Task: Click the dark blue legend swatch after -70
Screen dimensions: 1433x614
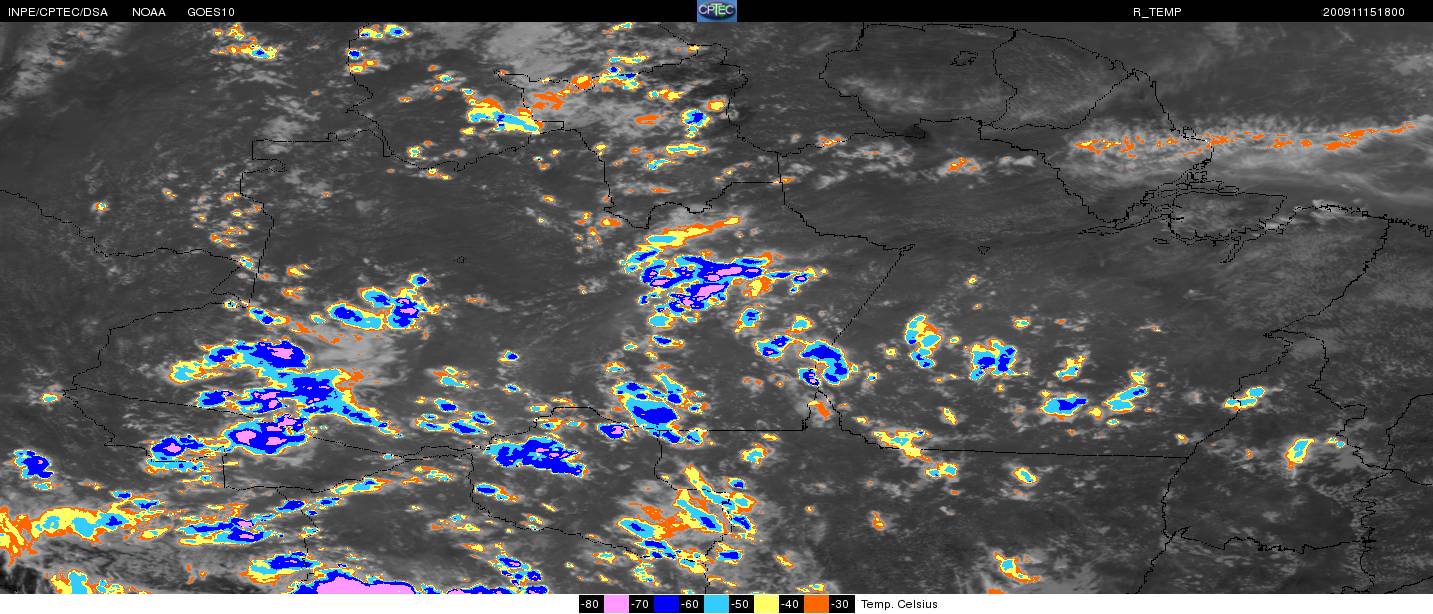Action: 666,604
